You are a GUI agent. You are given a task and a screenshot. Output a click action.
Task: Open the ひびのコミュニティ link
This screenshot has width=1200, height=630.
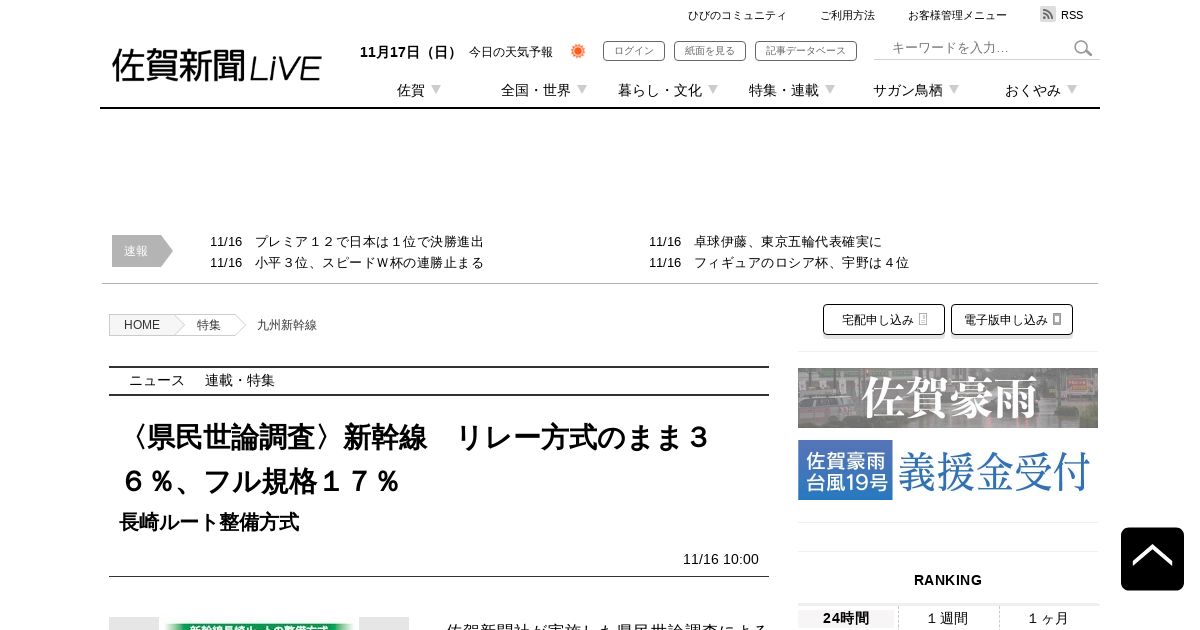point(737,15)
